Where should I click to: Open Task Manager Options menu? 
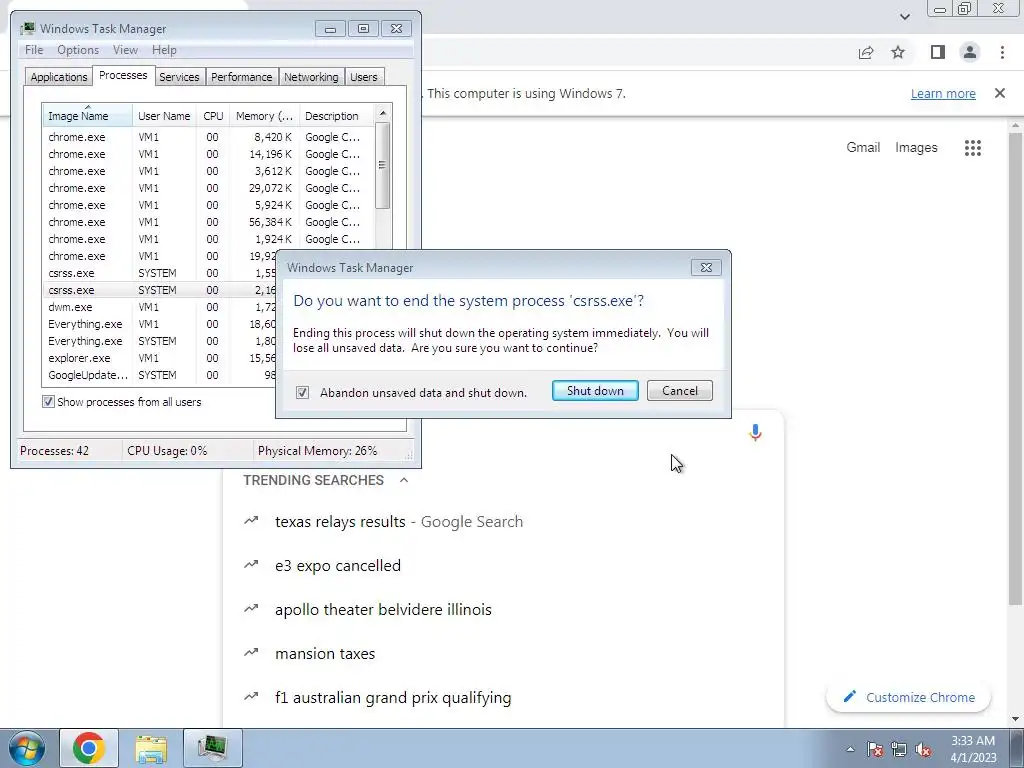click(78, 50)
